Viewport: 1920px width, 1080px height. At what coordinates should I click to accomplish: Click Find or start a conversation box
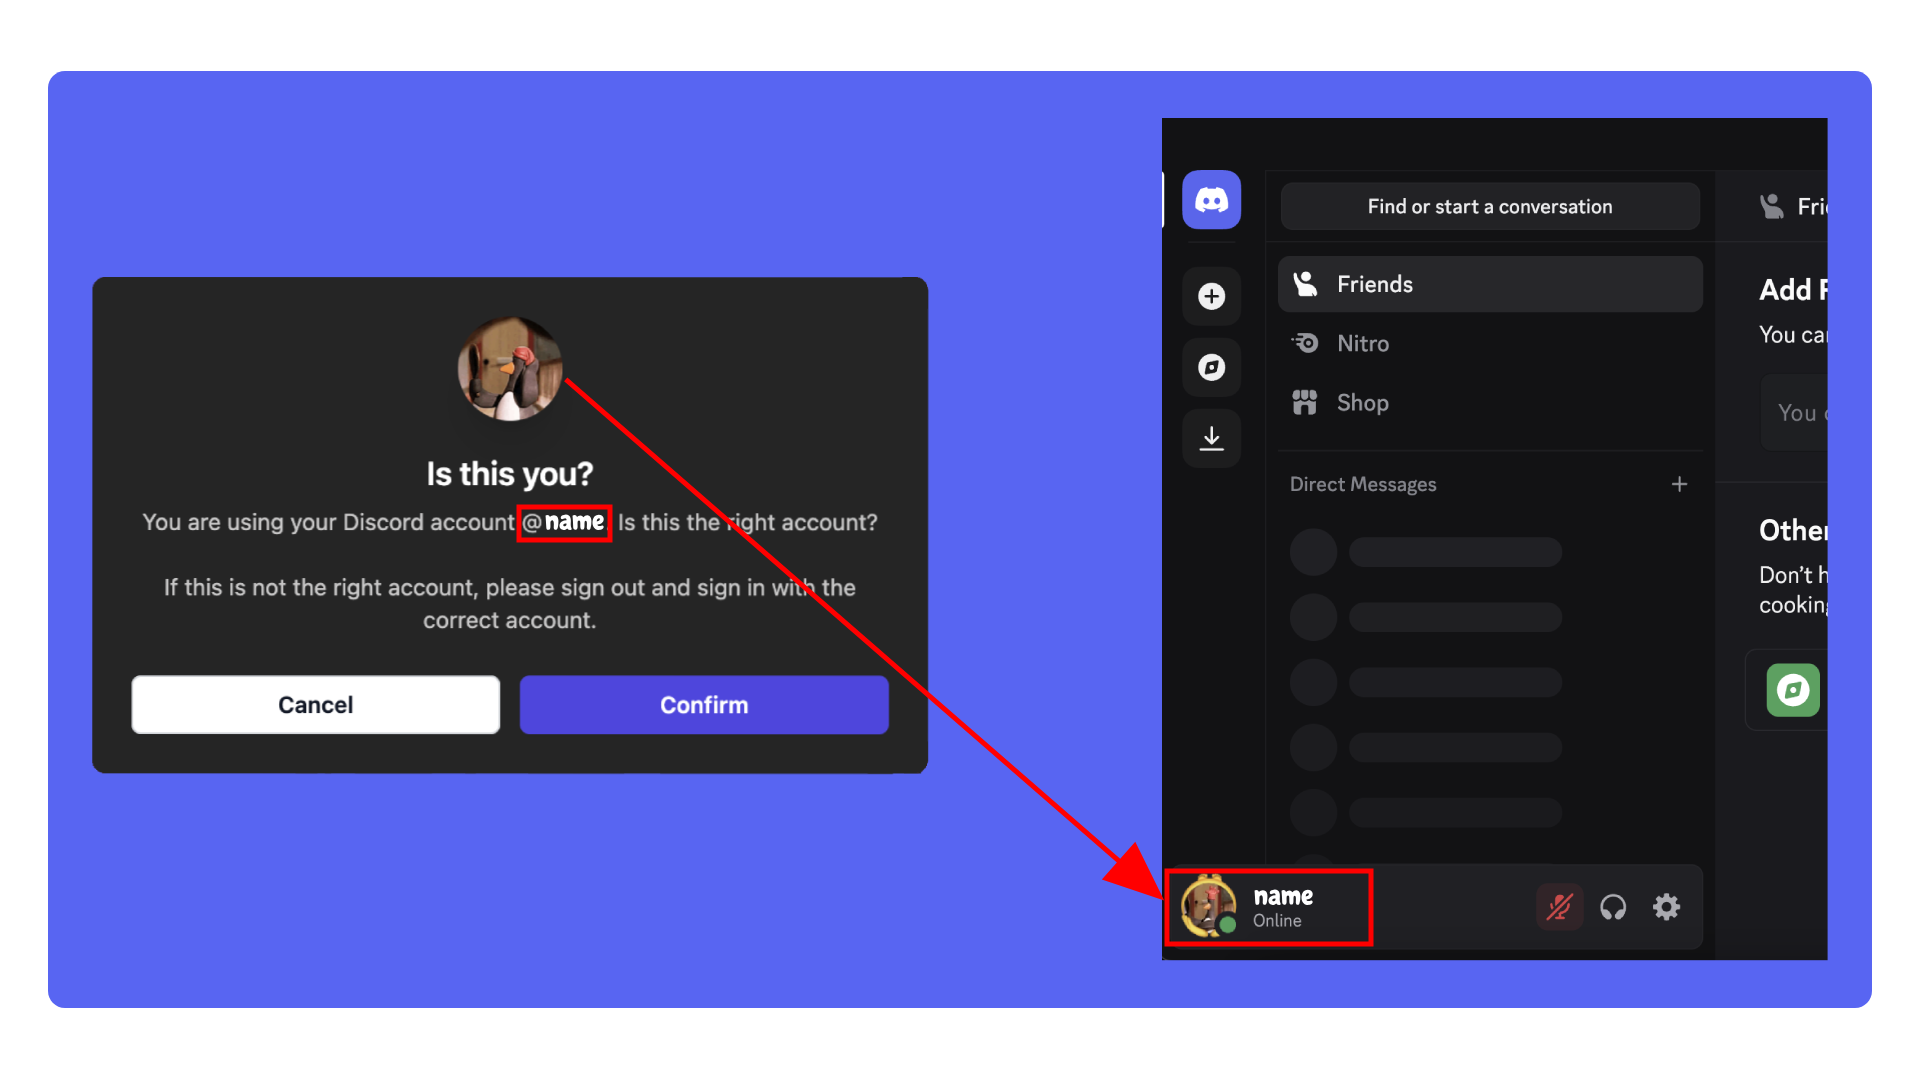1490,206
